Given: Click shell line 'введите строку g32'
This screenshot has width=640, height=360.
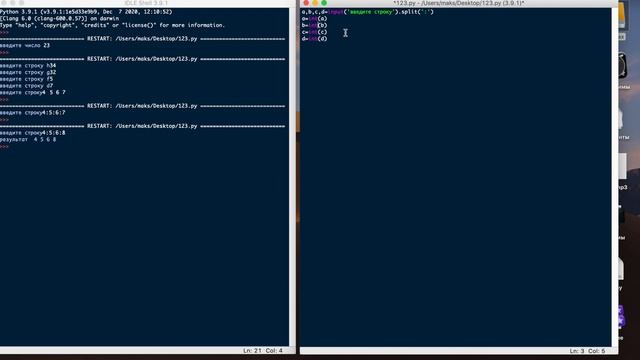Looking at the screenshot, I should 28,72.
